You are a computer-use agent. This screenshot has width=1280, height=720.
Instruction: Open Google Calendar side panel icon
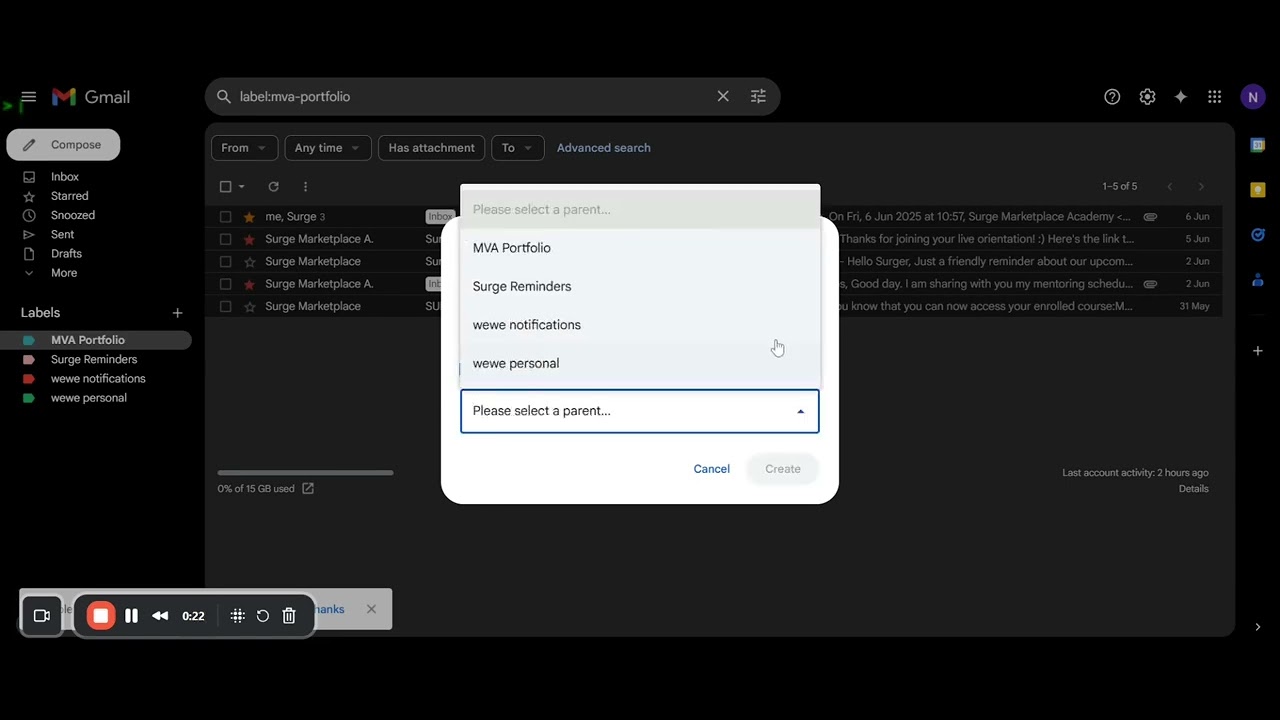[x=1258, y=145]
